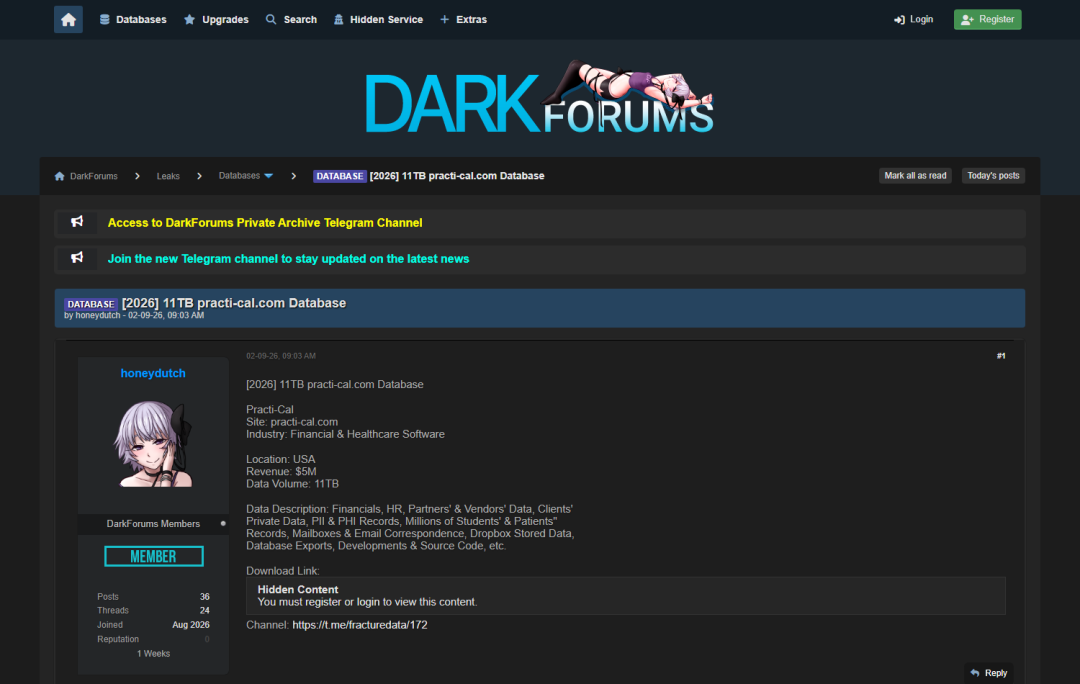Click the 'Data Volume: 11TB' line
This screenshot has height=684, width=1080.
[292, 484]
